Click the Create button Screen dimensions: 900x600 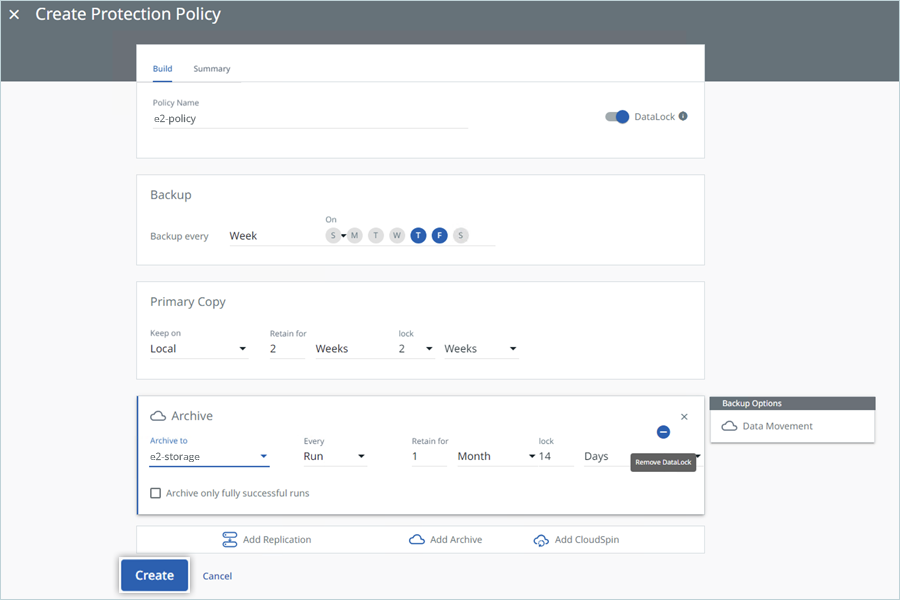click(x=154, y=575)
